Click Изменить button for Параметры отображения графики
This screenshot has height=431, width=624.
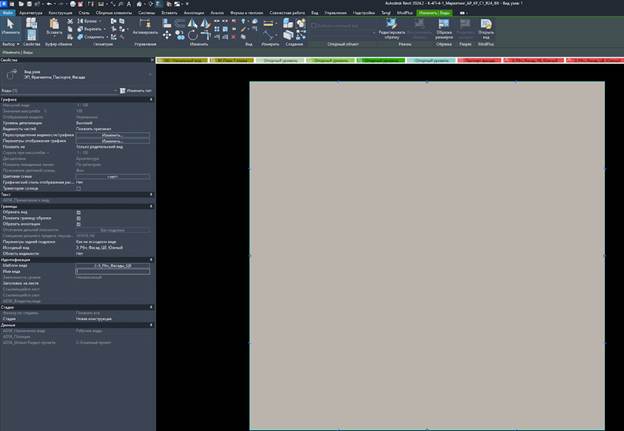(113, 141)
